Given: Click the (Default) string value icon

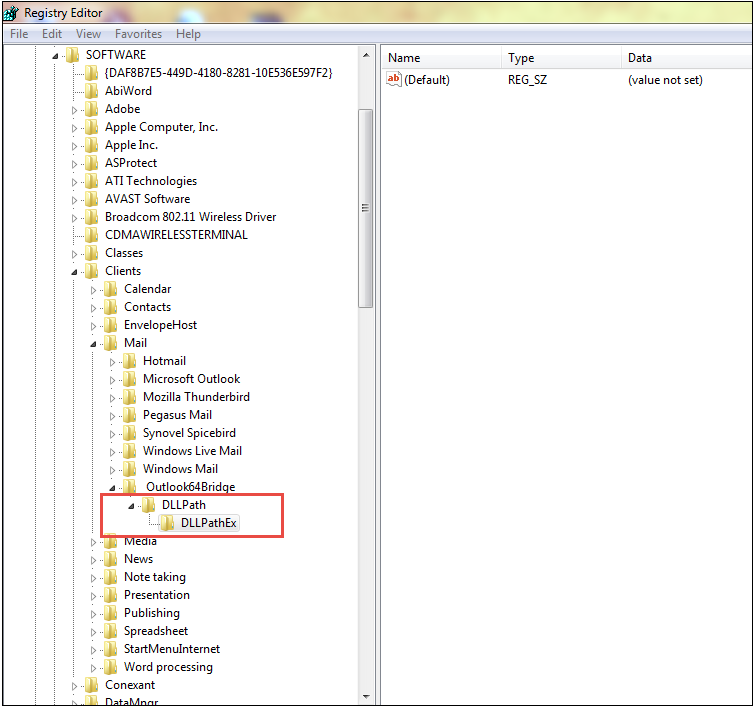Looking at the screenshot, I should click(x=394, y=79).
